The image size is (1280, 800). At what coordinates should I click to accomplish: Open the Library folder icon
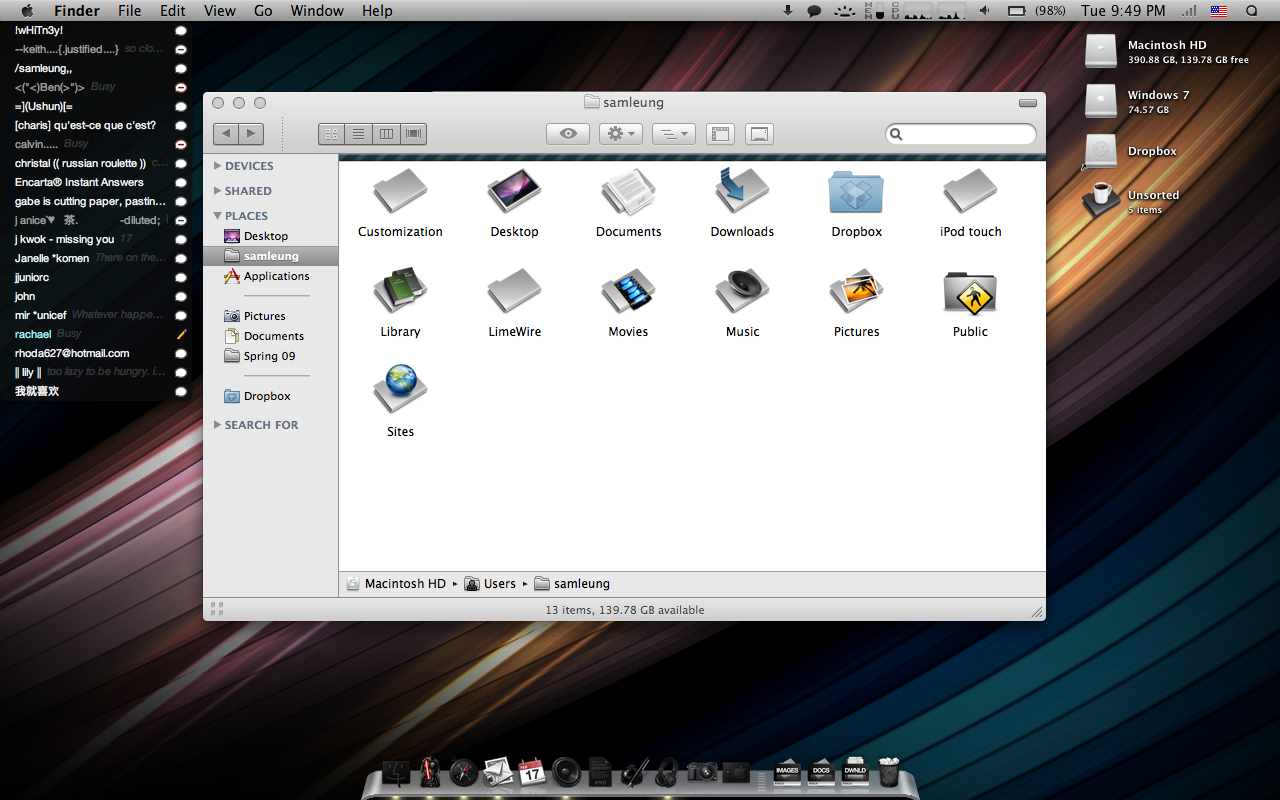coord(400,292)
